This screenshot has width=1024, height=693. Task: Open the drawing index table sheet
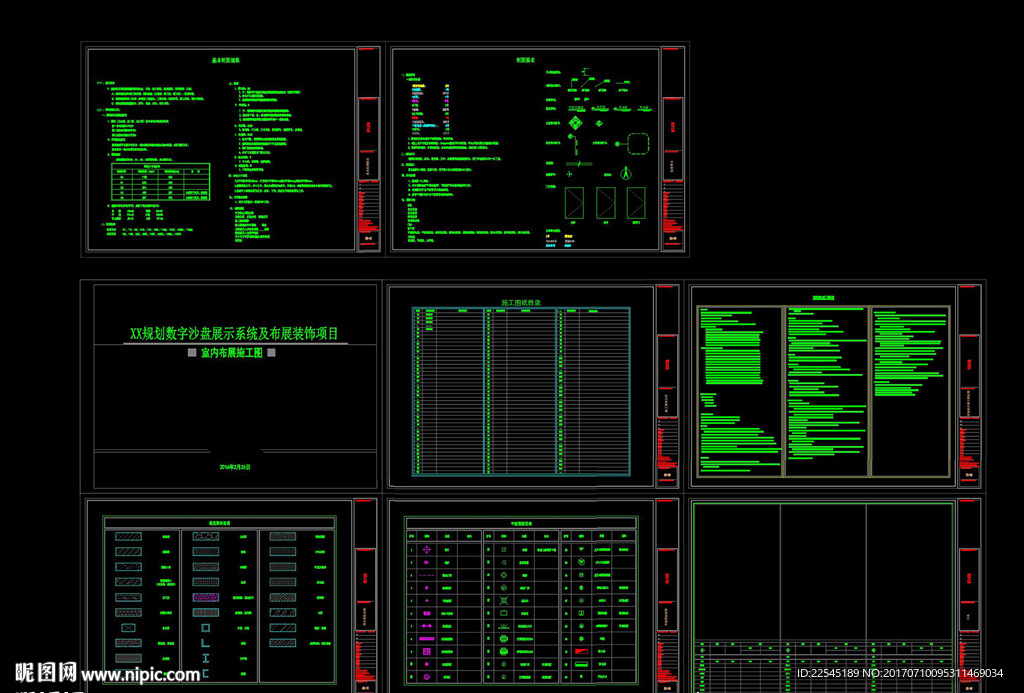coord(534,386)
